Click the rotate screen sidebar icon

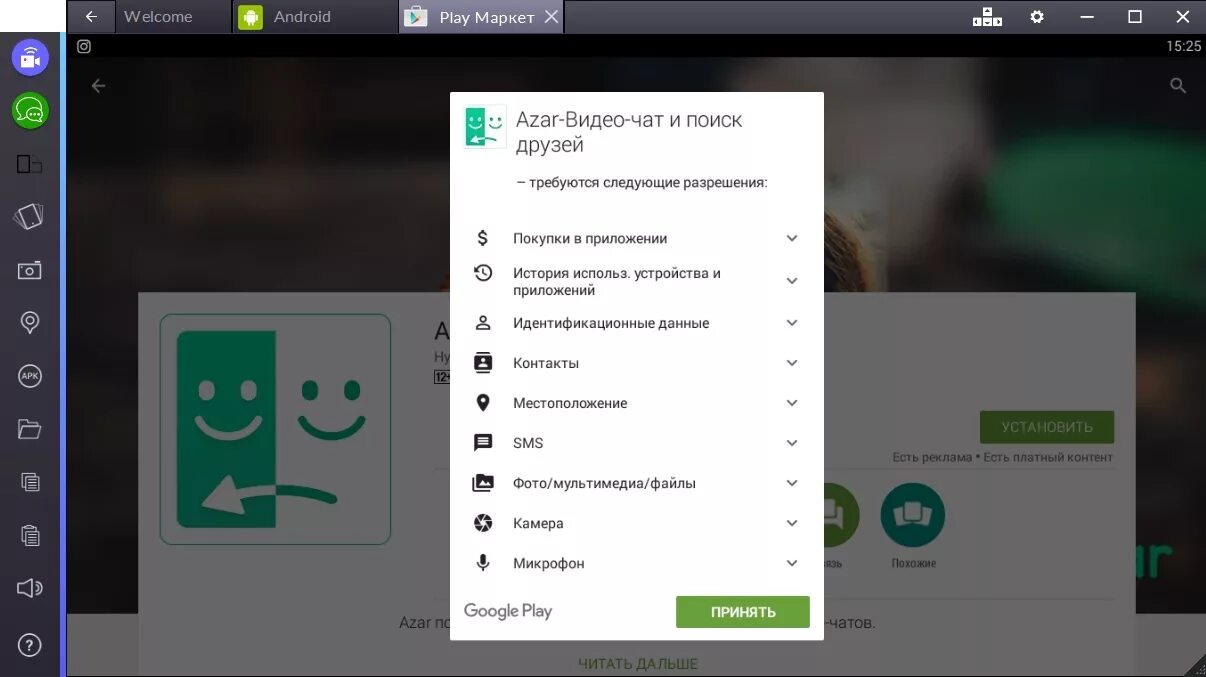click(30, 216)
